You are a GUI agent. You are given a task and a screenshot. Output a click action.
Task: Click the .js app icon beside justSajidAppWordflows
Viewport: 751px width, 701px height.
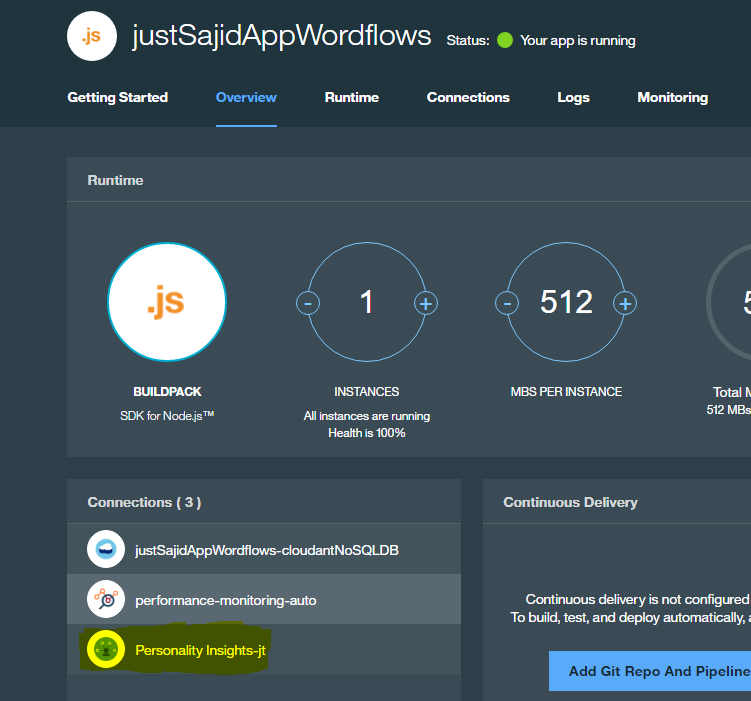click(91, 36)
